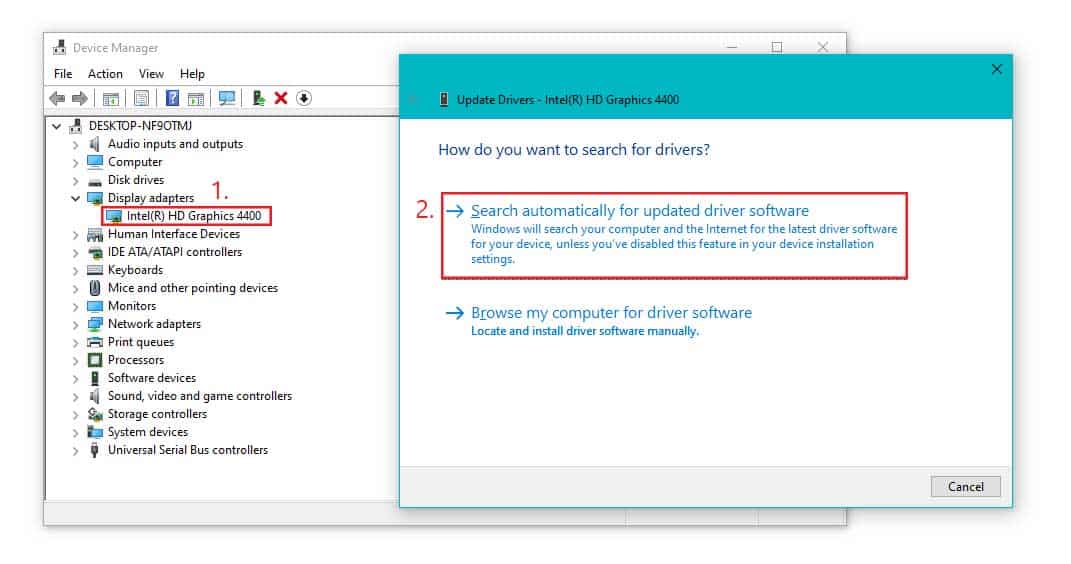This screenshot has width=1071, height=564.
Task: Expand Audio inputs and outputs node
Action: pyautogui.click(x=76, y=145)
